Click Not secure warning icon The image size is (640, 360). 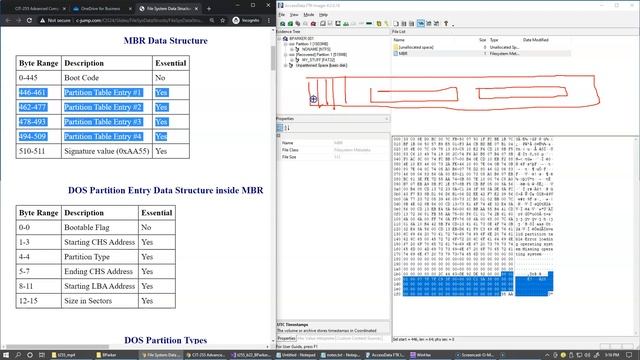(x=42, y=20)
